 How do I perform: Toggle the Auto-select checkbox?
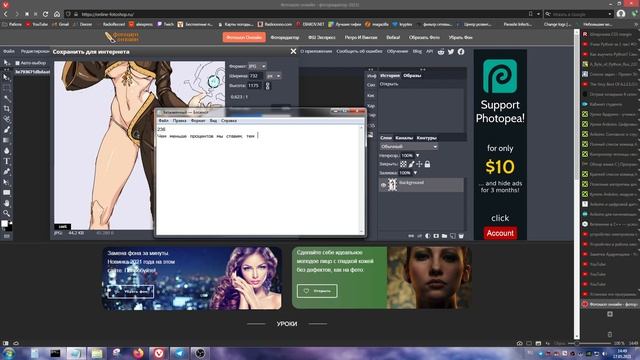(x=18, y=63)
